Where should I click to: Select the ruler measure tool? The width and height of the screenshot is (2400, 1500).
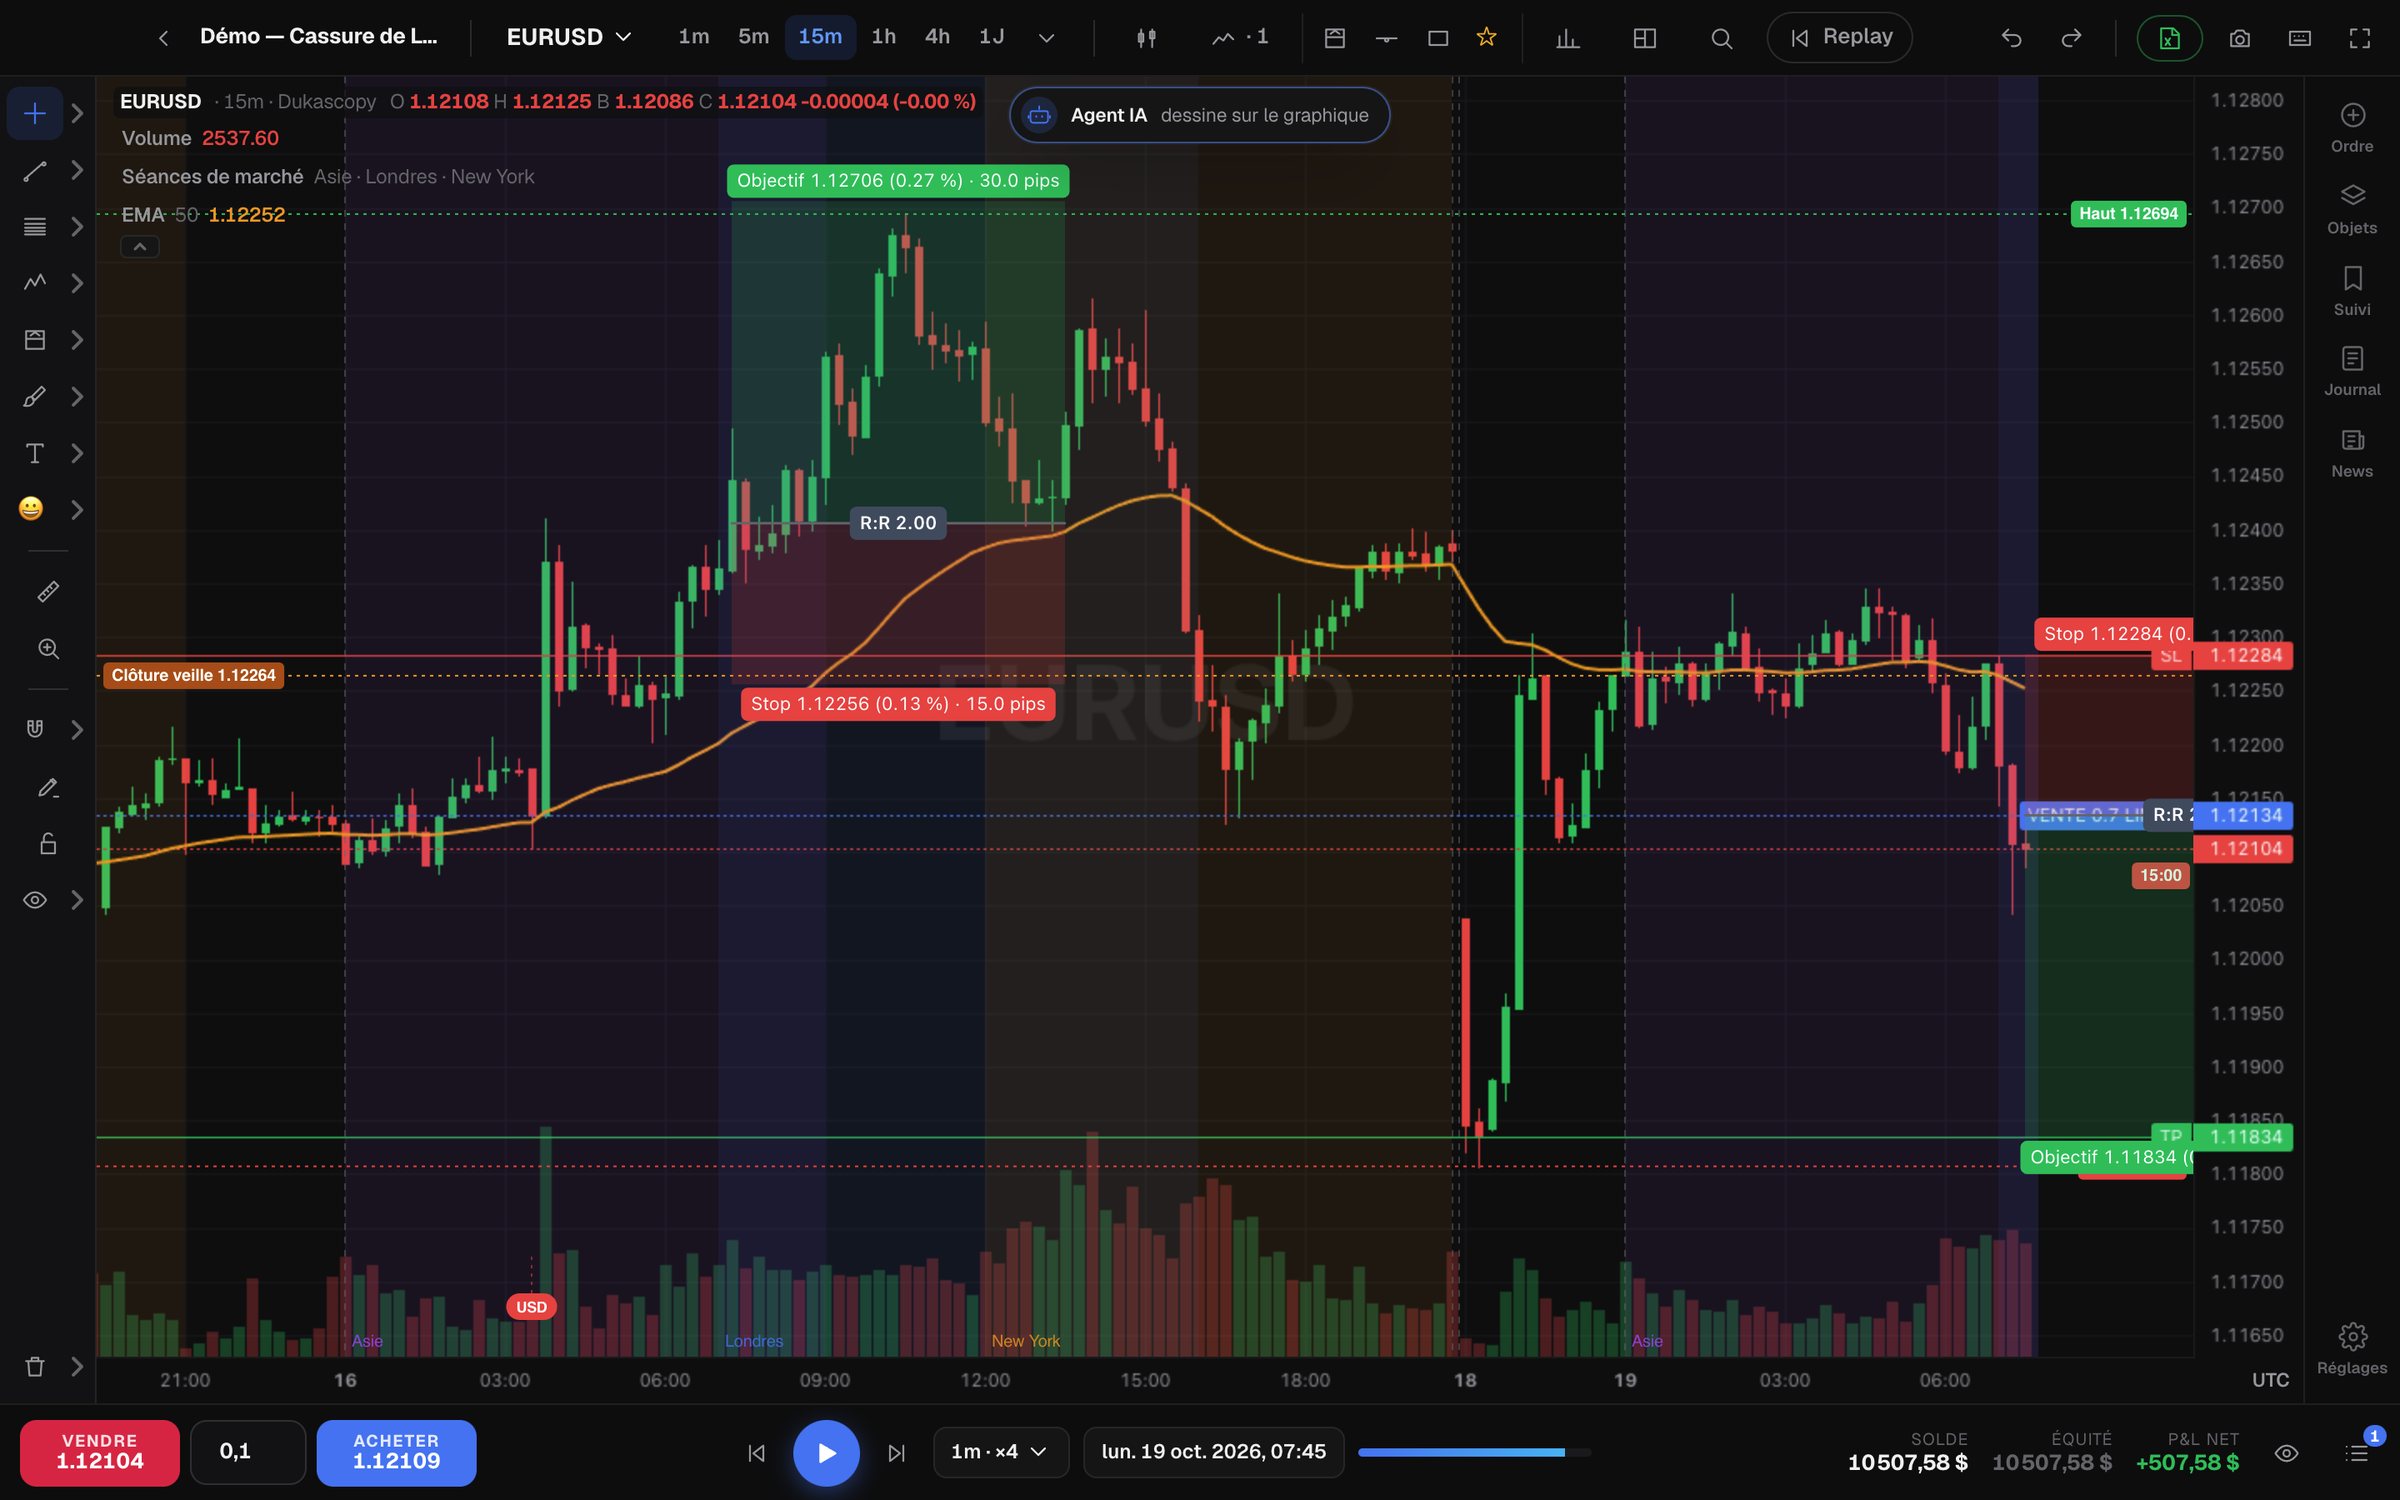point(48,592)
